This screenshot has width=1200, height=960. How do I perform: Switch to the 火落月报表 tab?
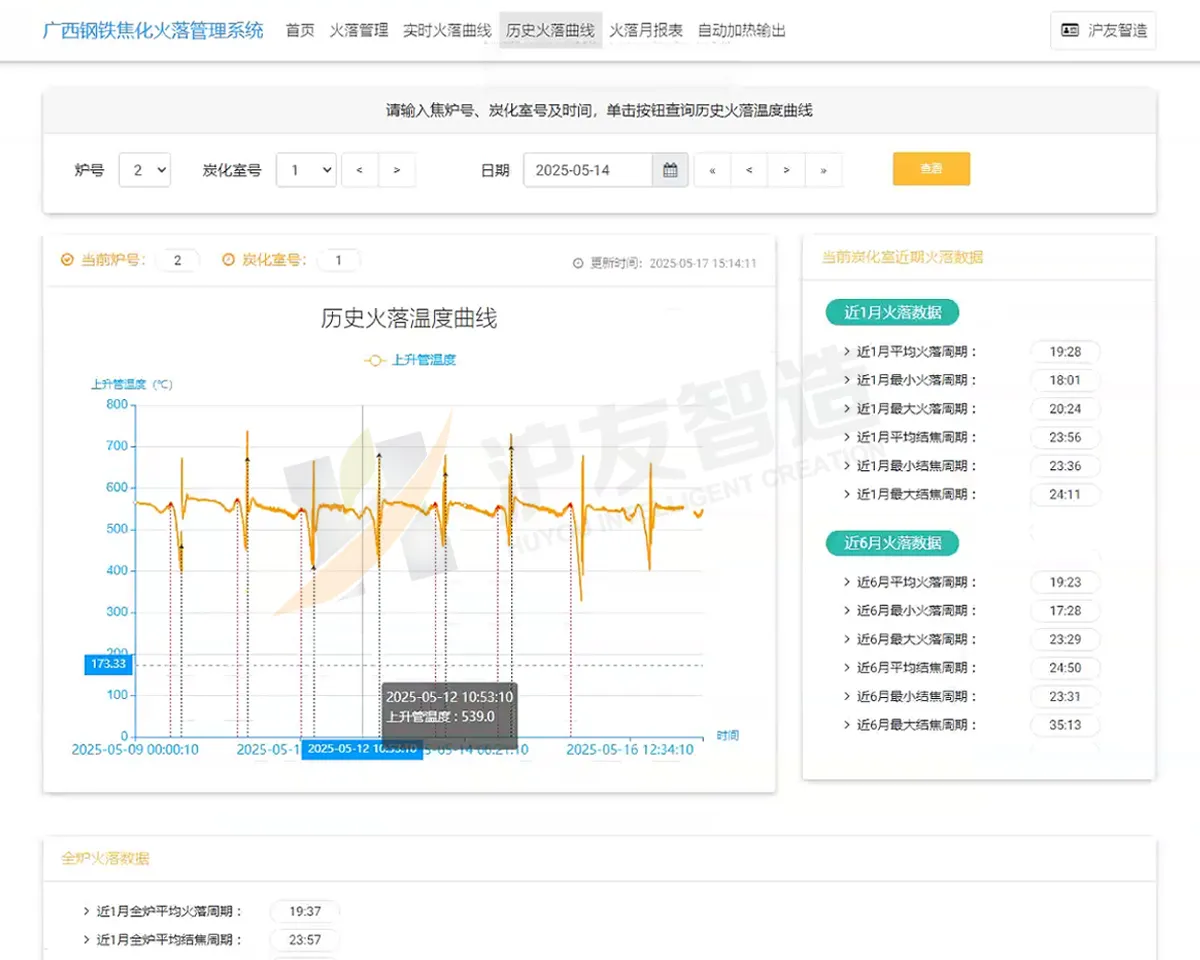pos(645,30)
